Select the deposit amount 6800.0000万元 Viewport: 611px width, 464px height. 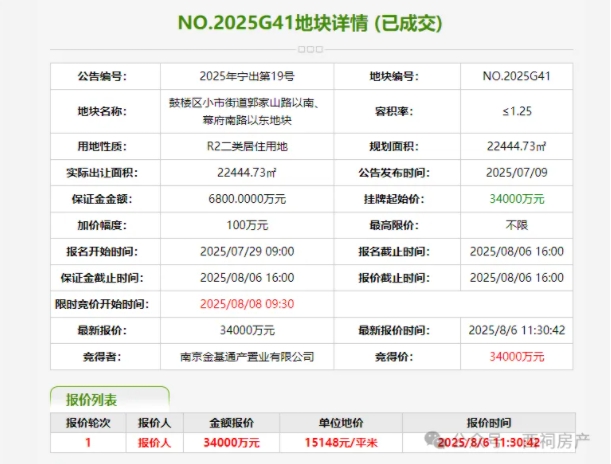click(x=247, y=198)
